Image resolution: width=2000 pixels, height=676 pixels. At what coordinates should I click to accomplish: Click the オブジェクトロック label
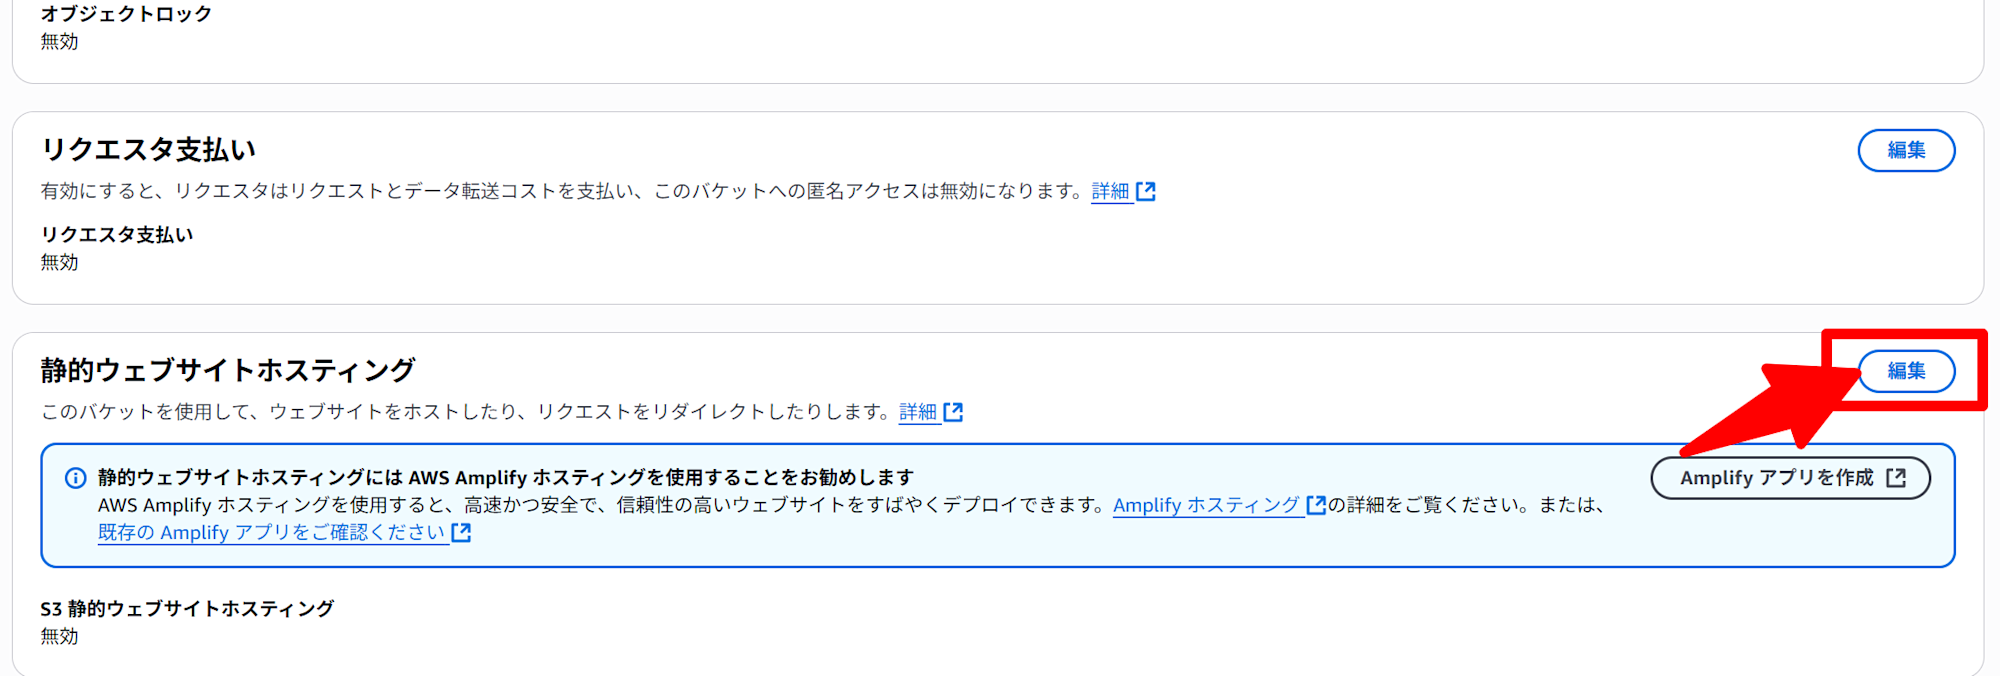tap(126, 14)
